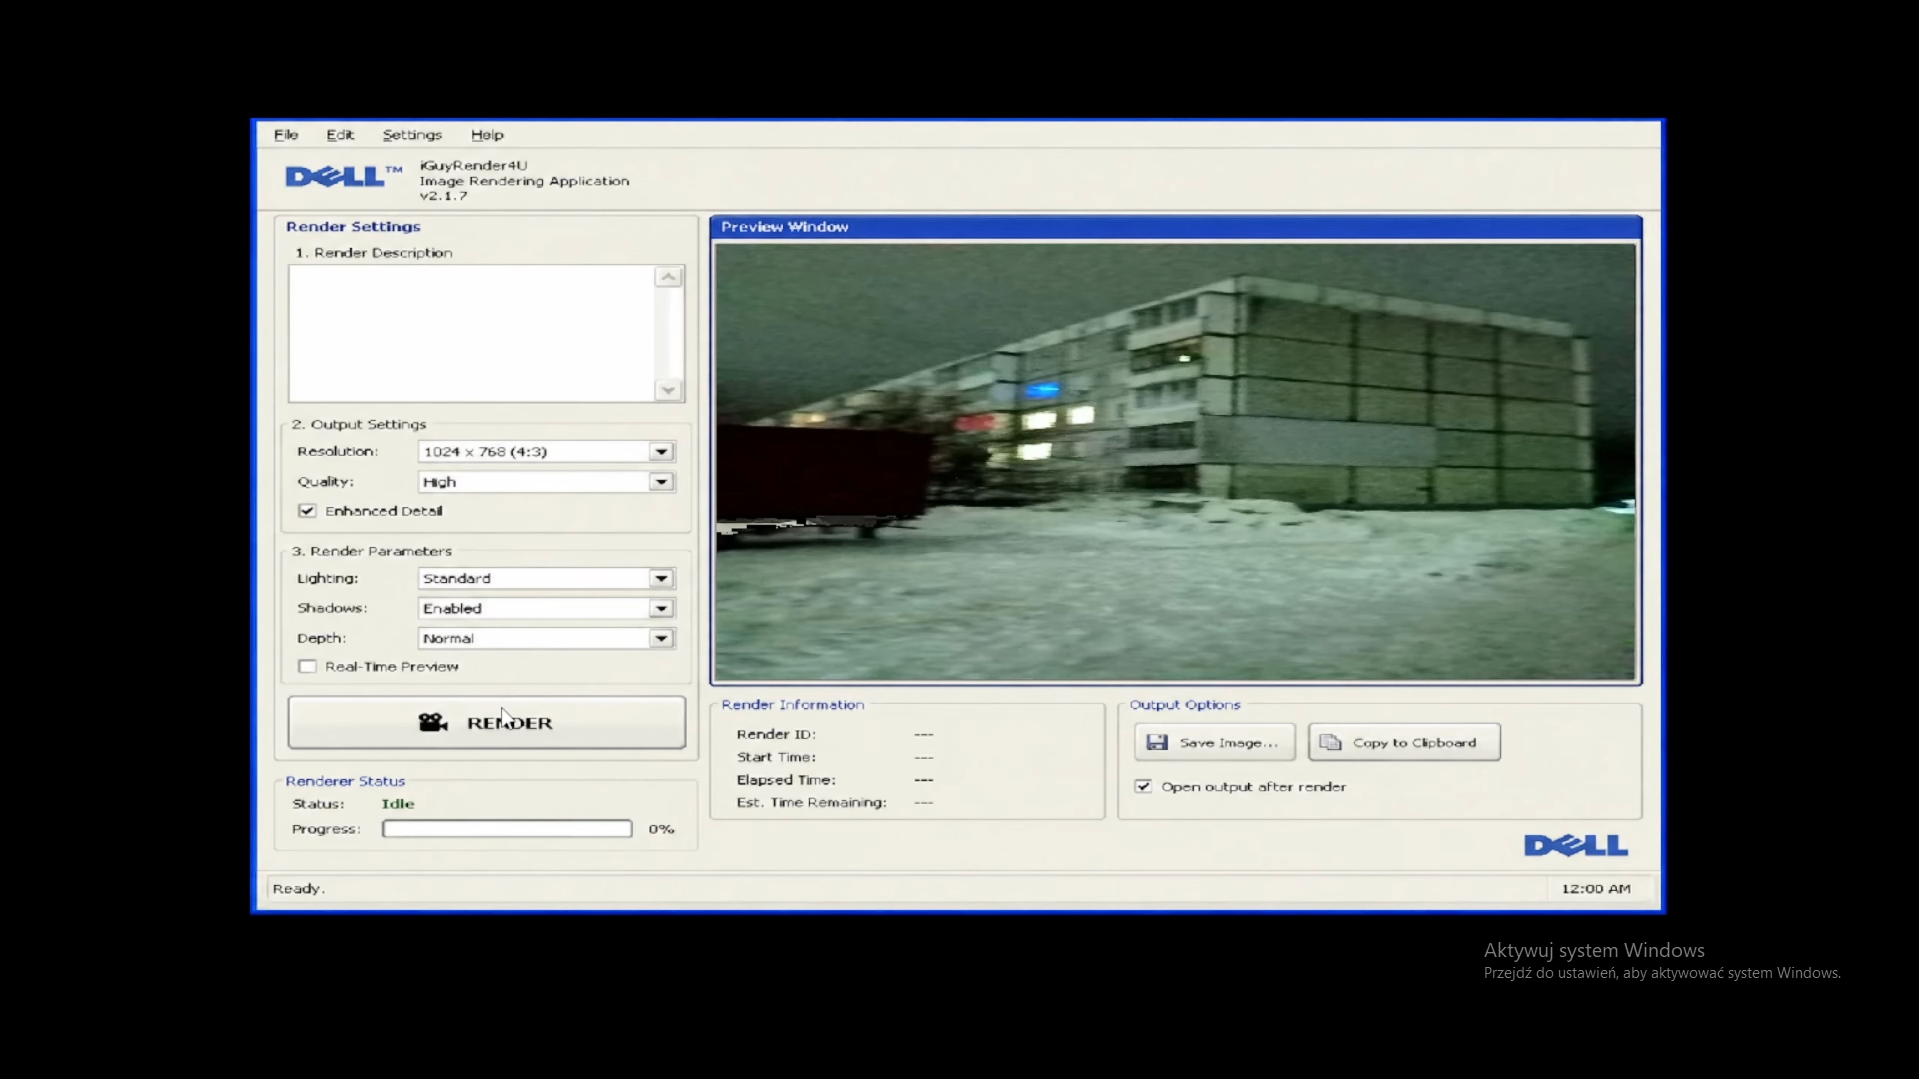
Task: Uncheck Open output after render
Action: point(1143,787)
